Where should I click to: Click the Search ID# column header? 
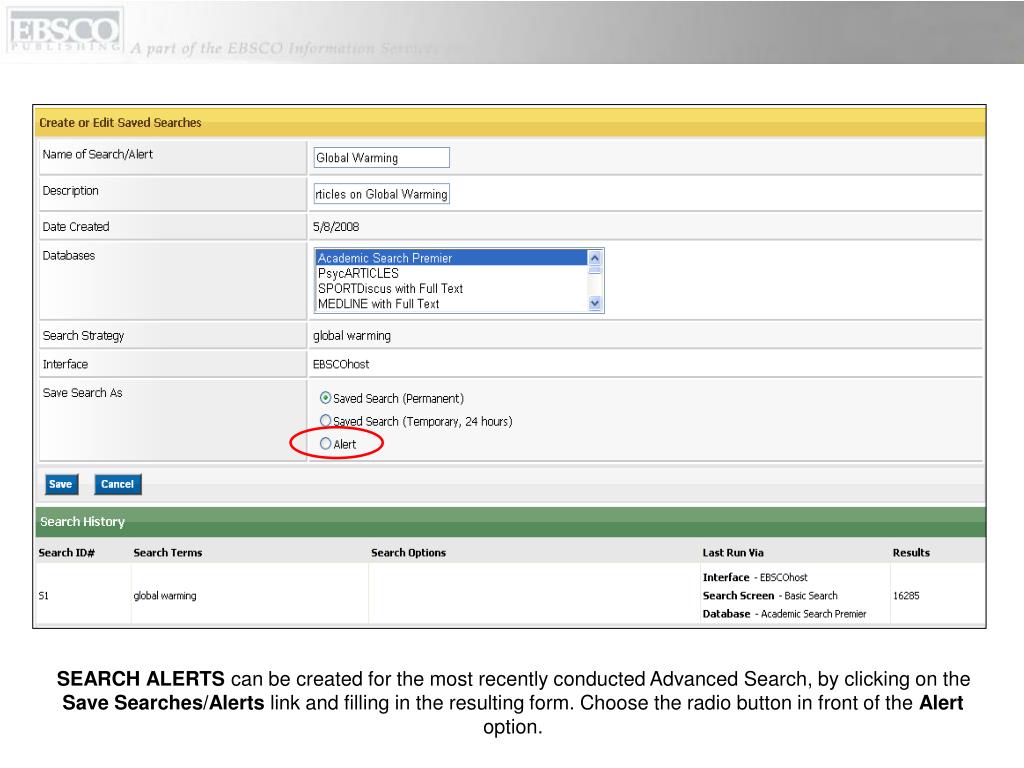tap(67, 552)
